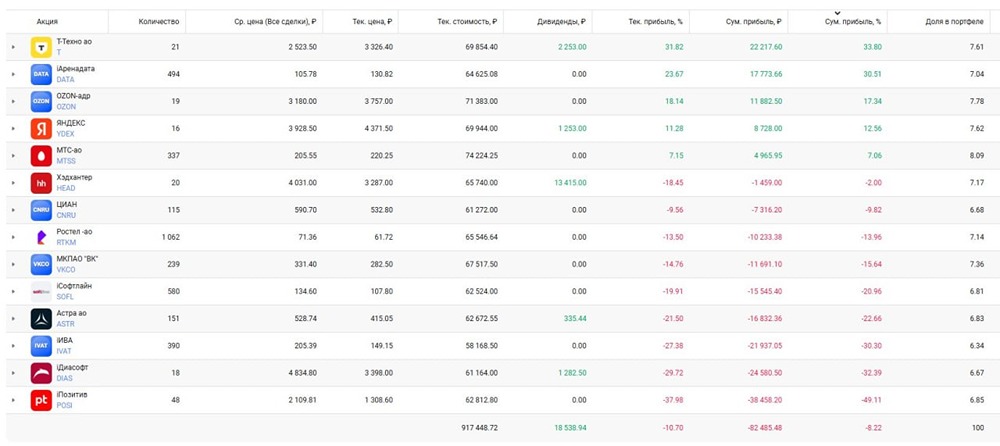Click the Ростелеком logo icon
Screen dimensions: 1000x446
pyautogui.click(x=41, y=237)
